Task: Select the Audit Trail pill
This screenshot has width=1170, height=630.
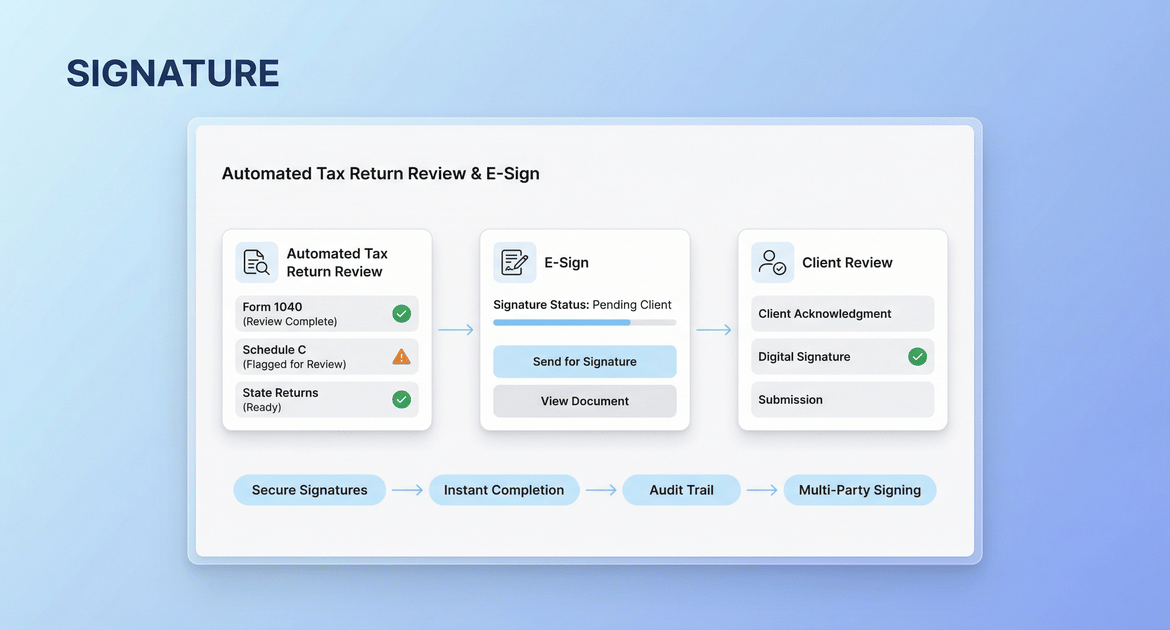Action: click(682, 490)
